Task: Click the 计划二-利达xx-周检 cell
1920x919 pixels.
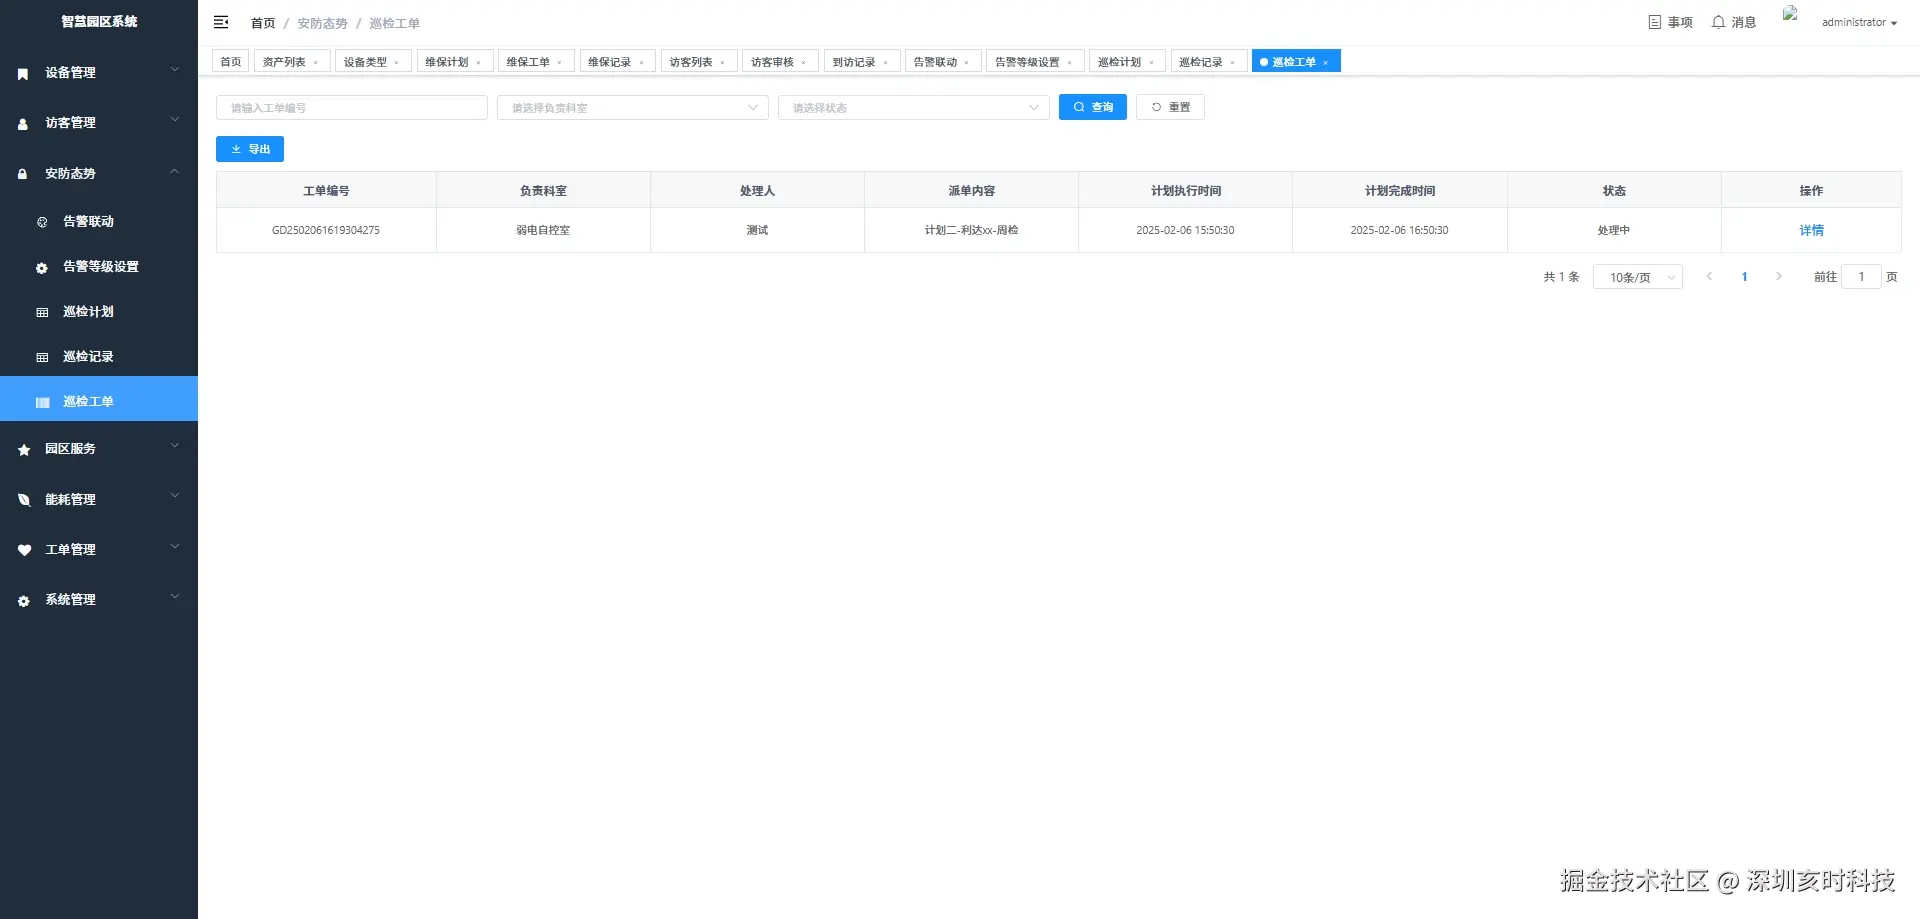Action: coord(971,230)
